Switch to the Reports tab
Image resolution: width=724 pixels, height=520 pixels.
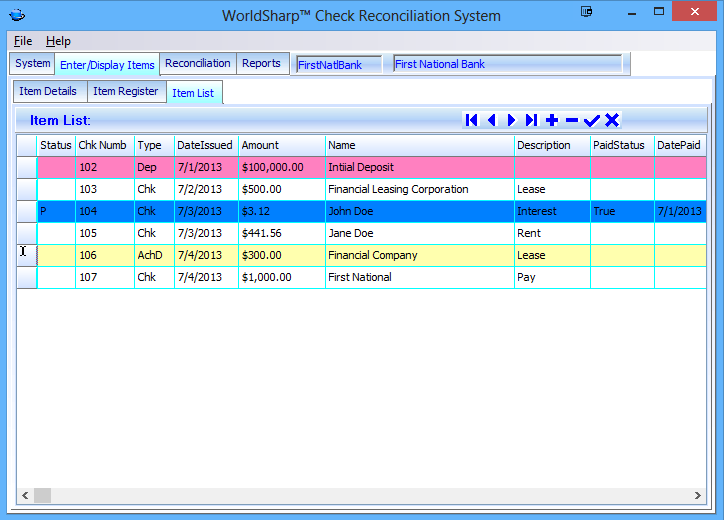click(x=261, y=63)
